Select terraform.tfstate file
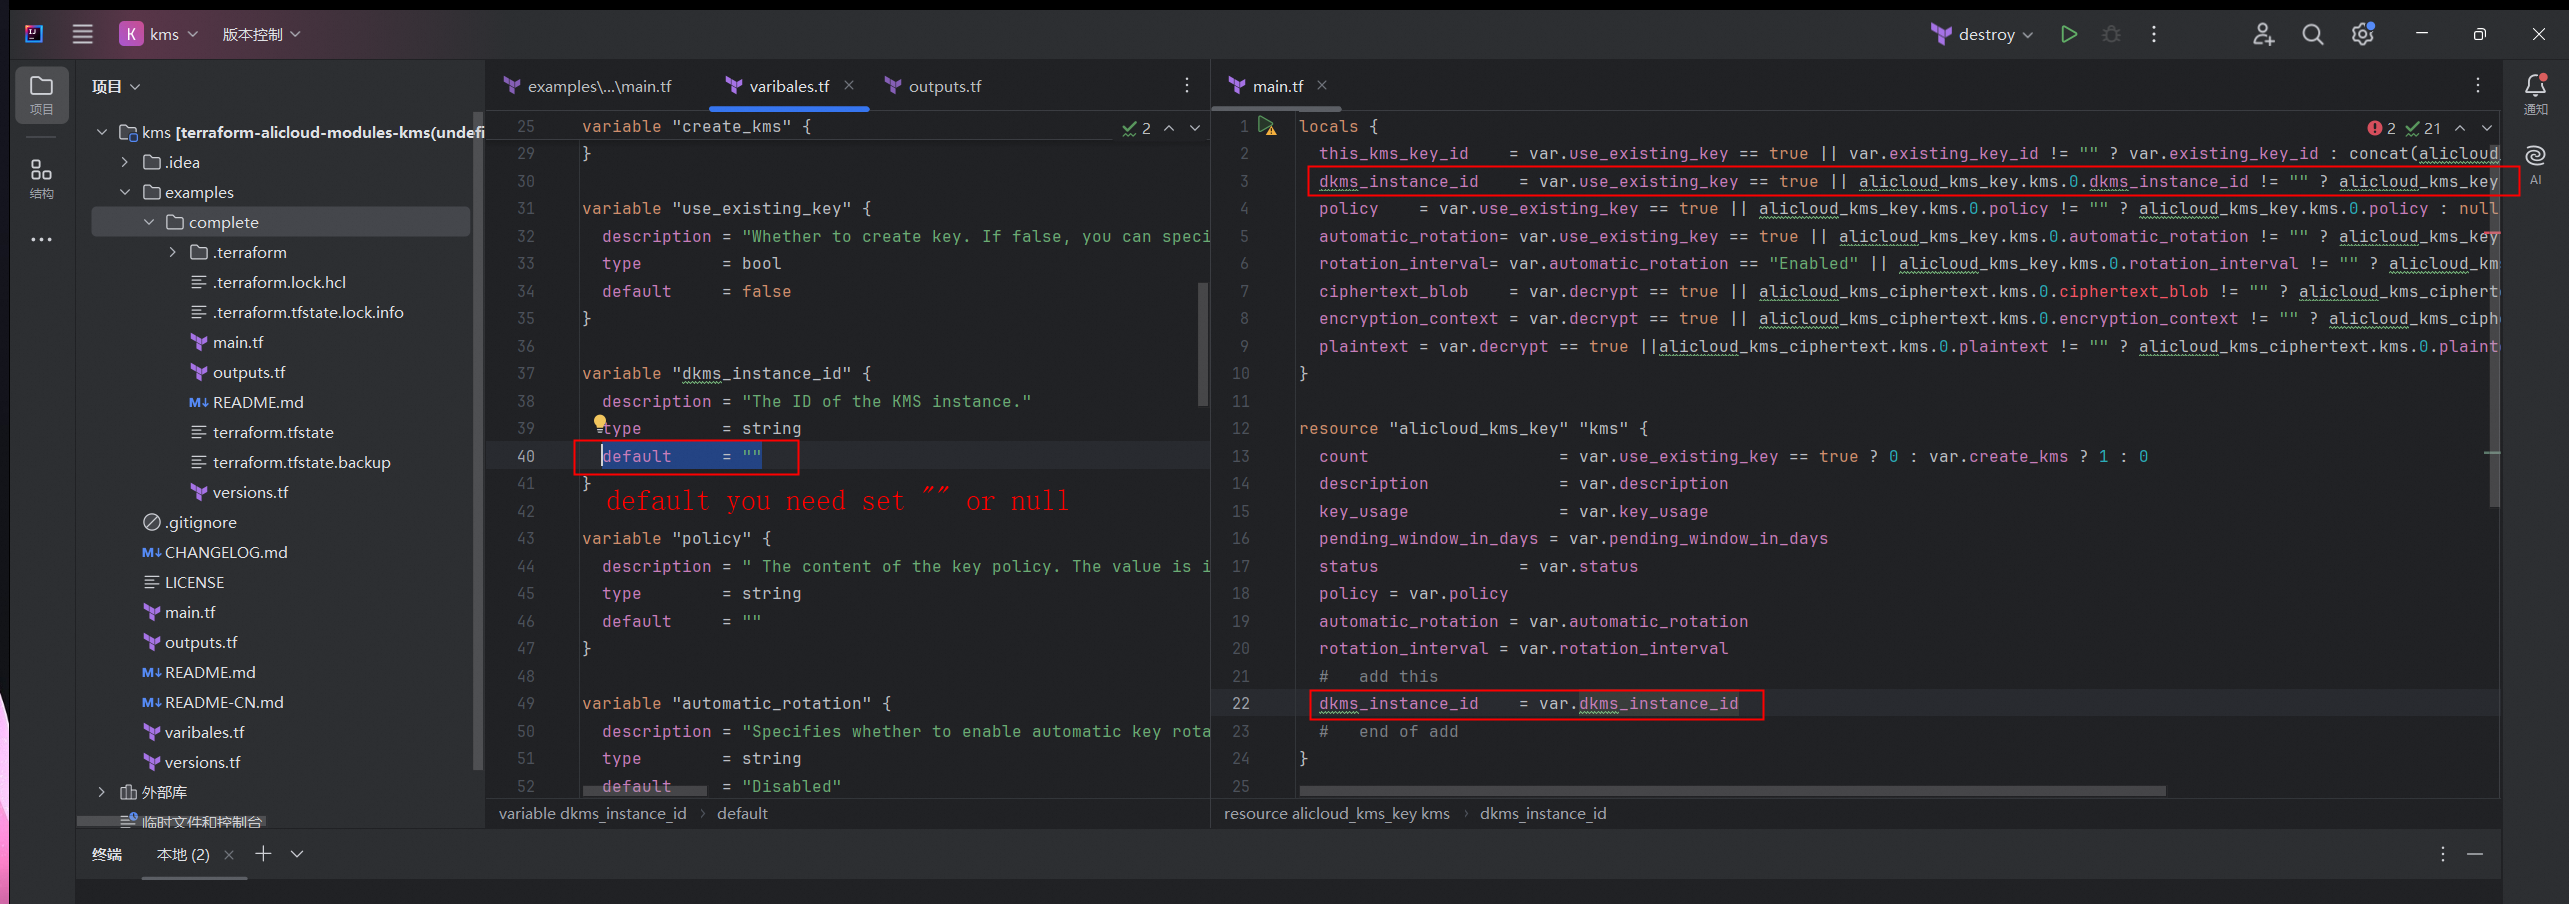This screenshot has height=904, width=2569. pos(273,432)
